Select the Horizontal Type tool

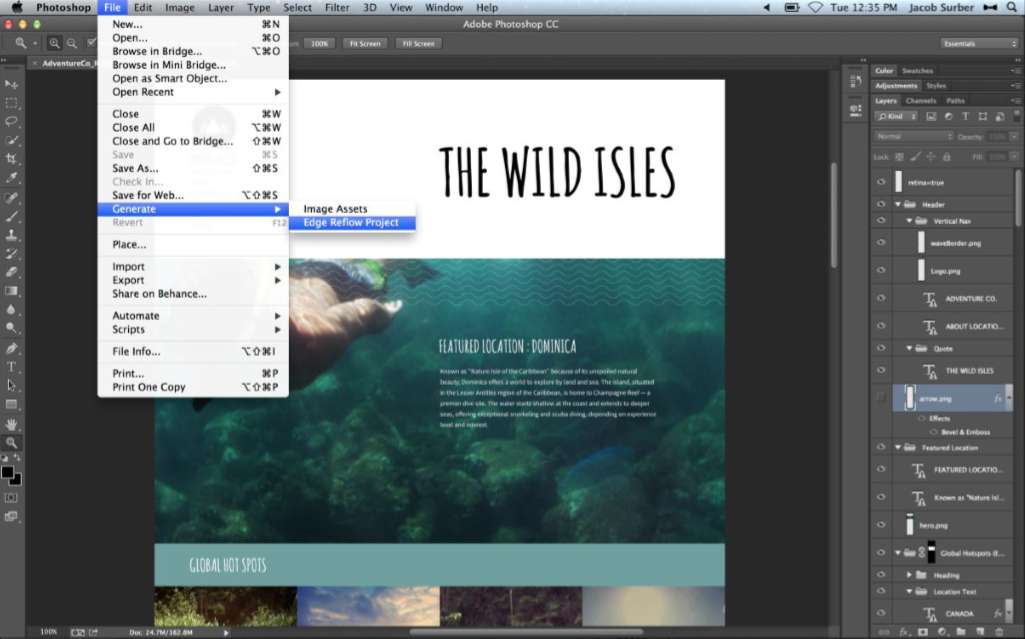(12, 367)
